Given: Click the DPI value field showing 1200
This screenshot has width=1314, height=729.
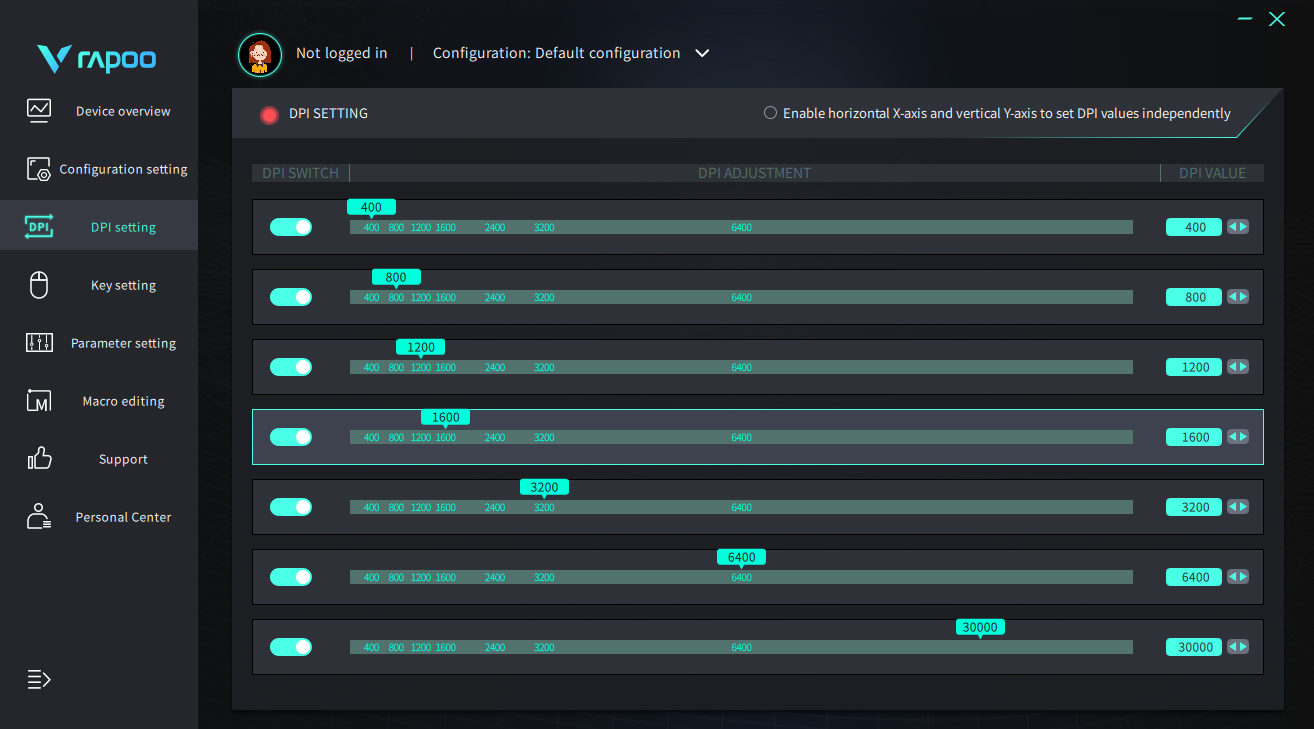Looking at the screenshot, I should [1194, 367].
